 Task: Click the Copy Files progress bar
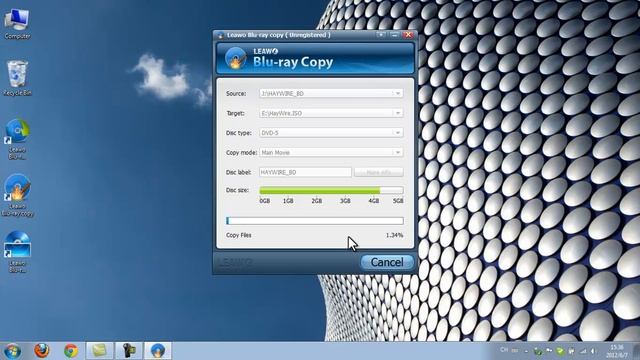(315, 221)
